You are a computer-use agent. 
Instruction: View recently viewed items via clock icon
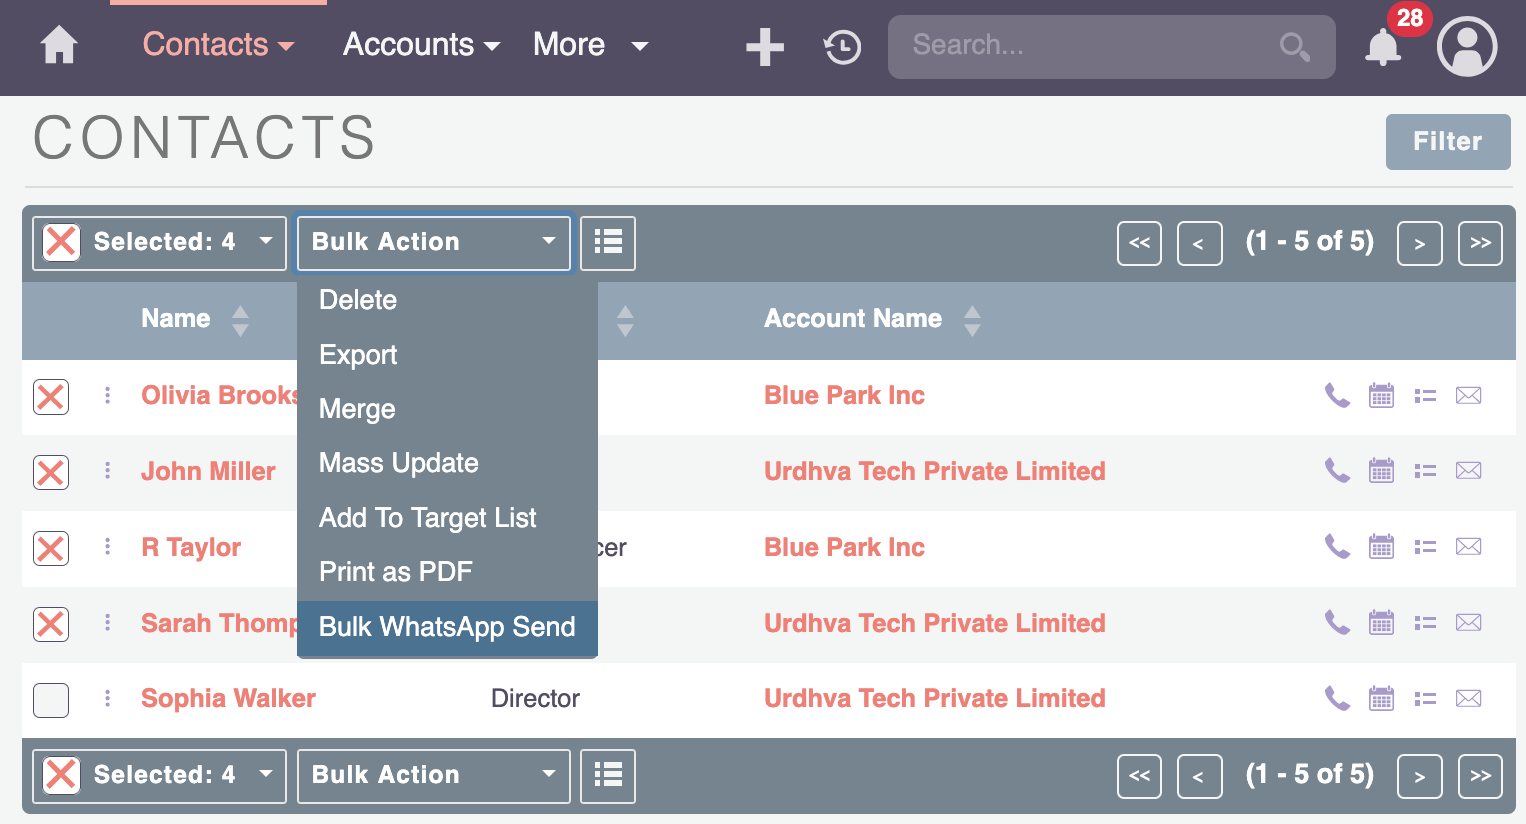point(841,46)
